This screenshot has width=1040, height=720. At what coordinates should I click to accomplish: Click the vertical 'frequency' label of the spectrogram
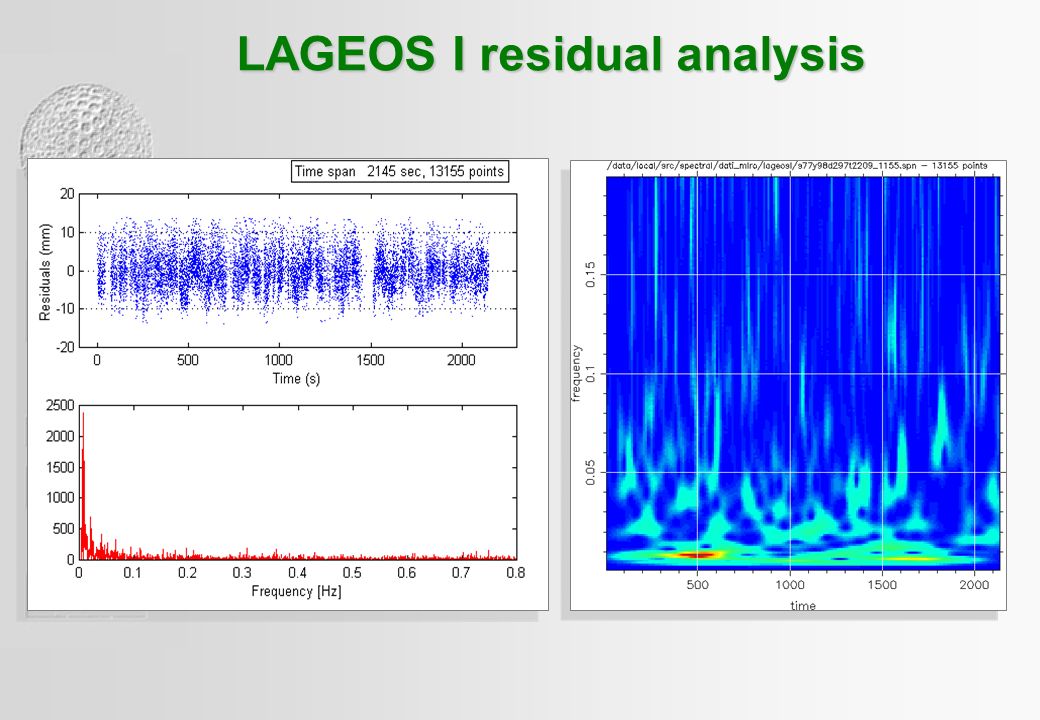576,373
